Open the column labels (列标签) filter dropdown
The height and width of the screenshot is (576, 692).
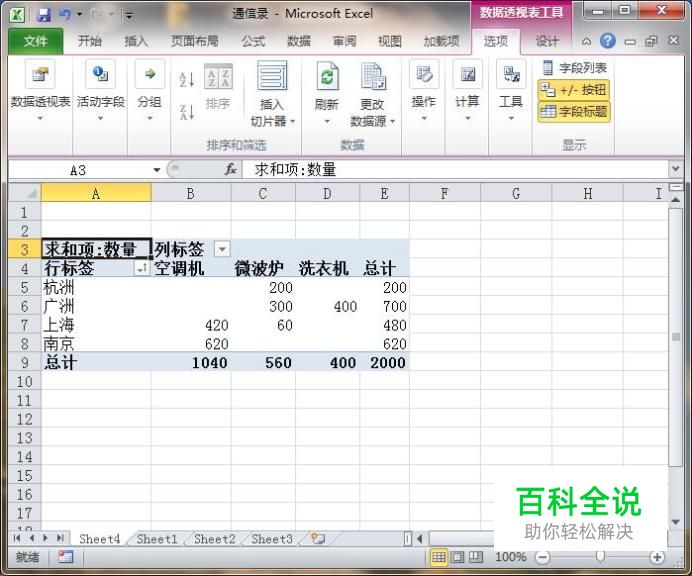pos(222,249)
